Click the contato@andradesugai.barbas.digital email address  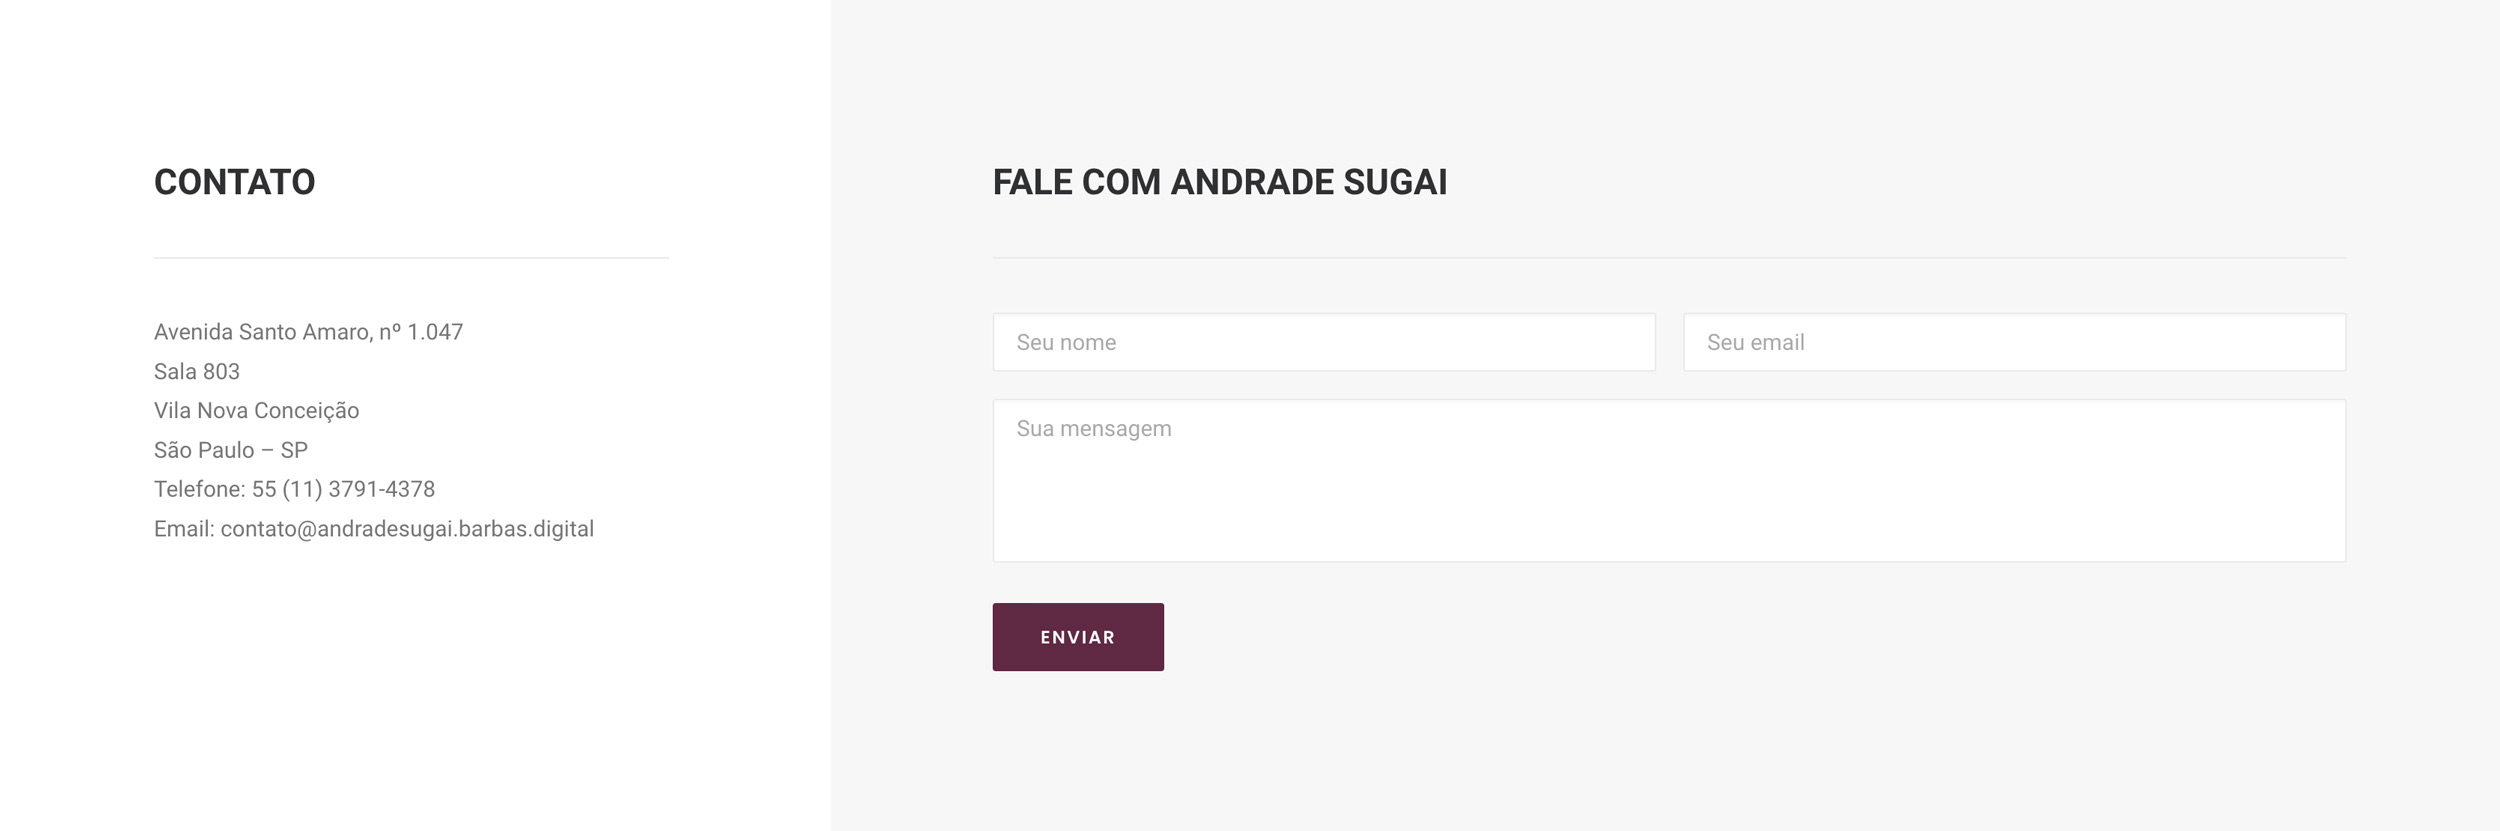pyautogui.click(x=407, y=529)
